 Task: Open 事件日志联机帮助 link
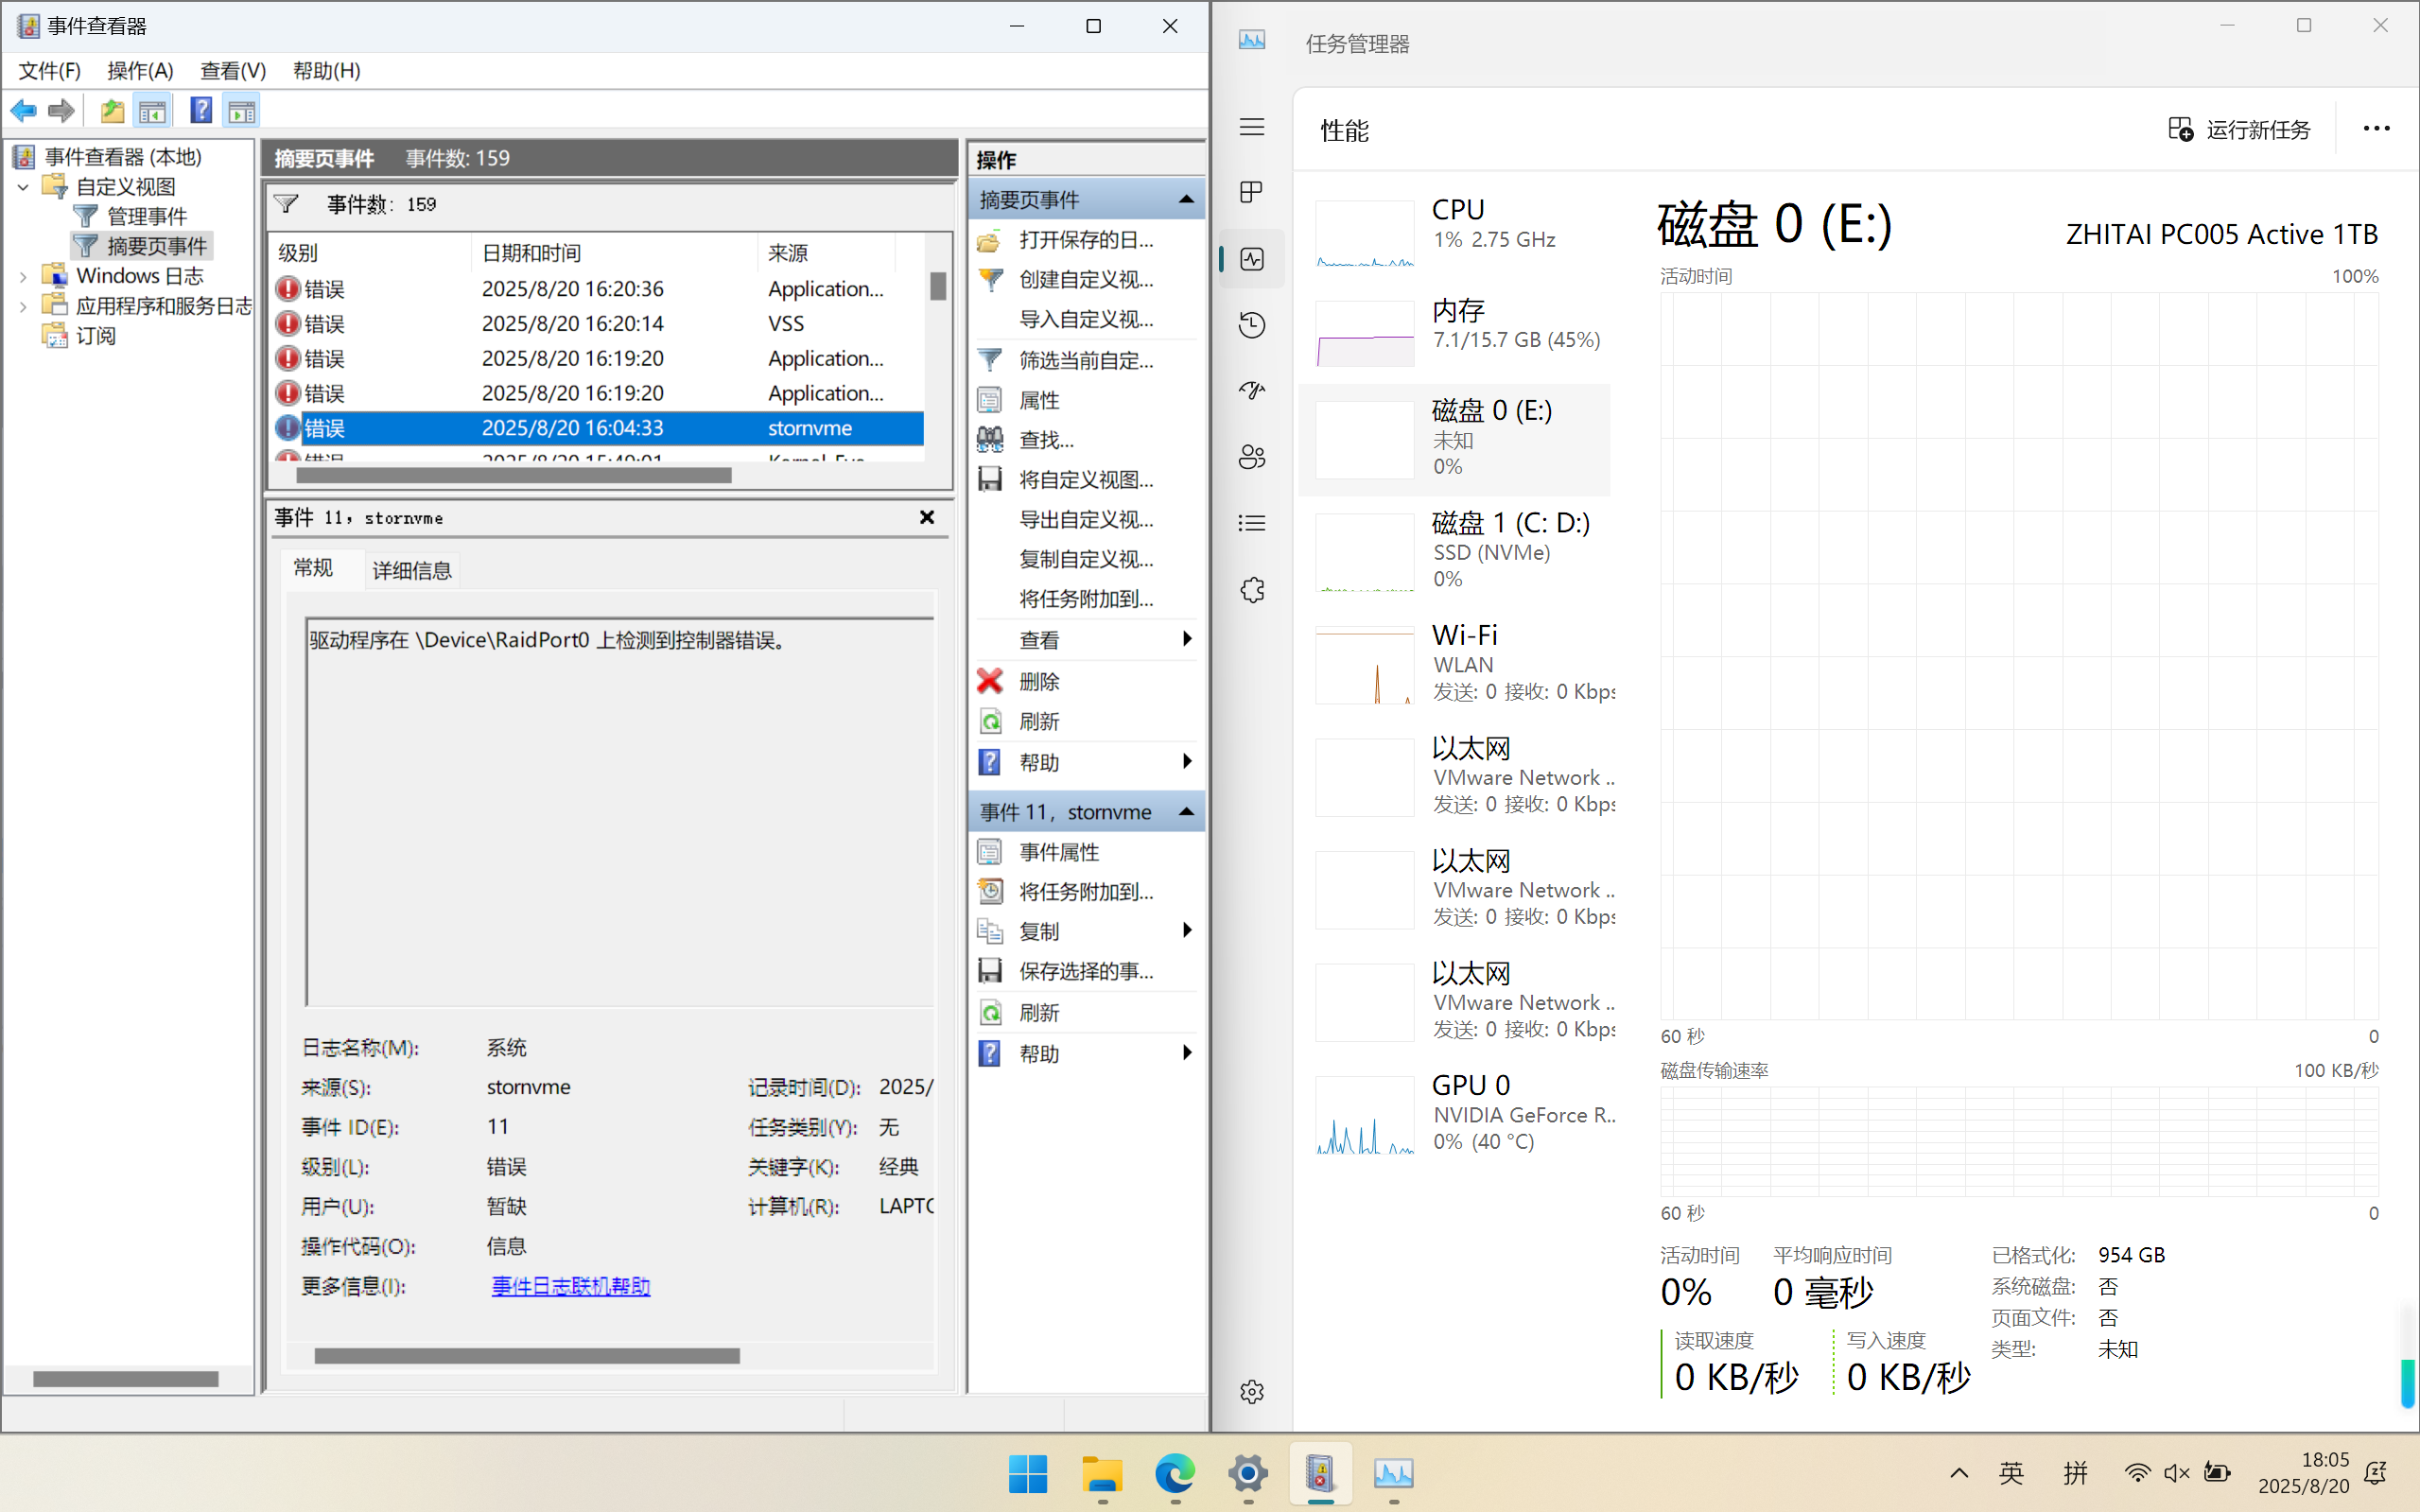pyautogui.click(x=571, y=1286)
